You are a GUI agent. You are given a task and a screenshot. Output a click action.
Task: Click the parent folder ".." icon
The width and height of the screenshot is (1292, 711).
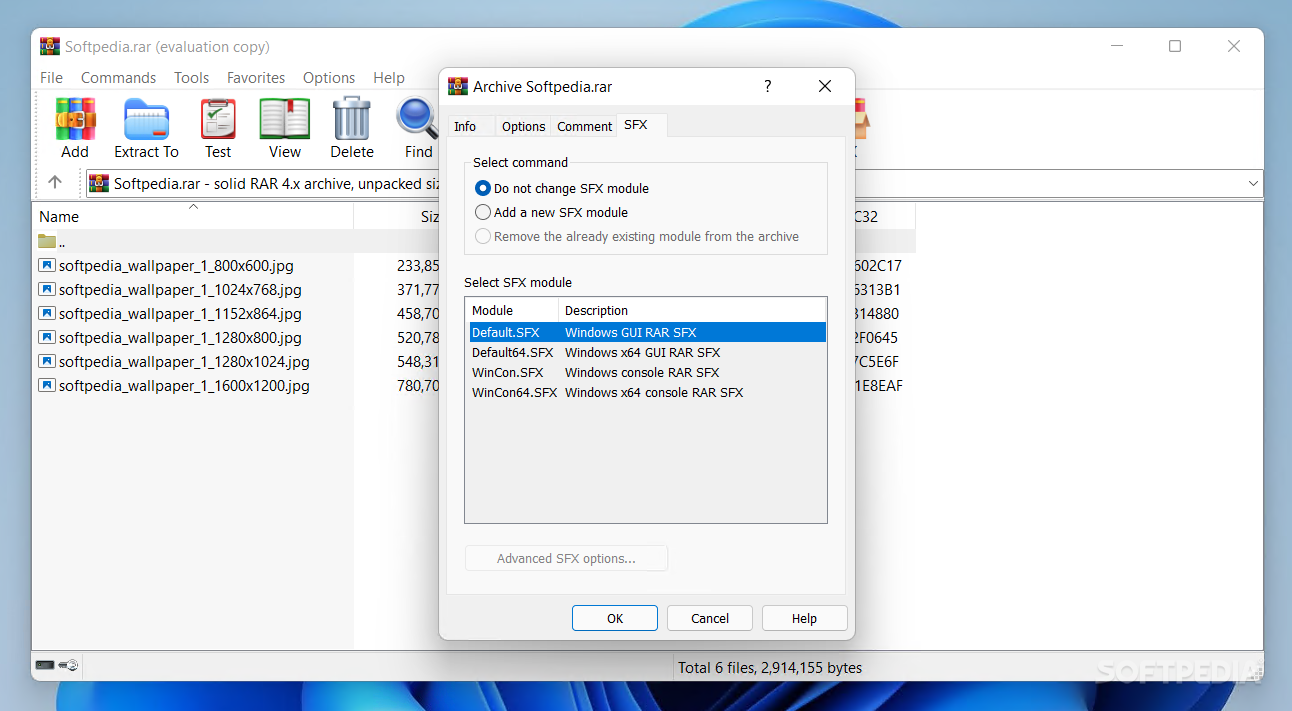[47, 241]
